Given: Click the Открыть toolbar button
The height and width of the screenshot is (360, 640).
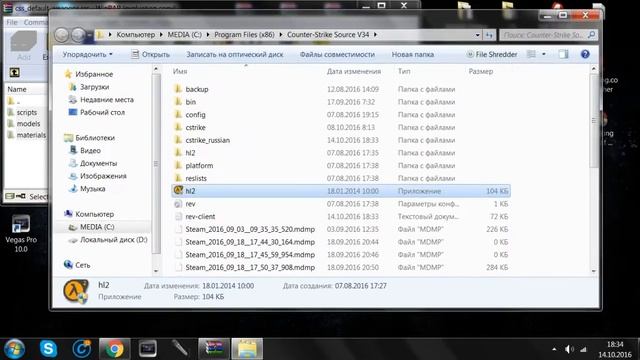Looking at the screenshot, I should click(x=150, y=54).
